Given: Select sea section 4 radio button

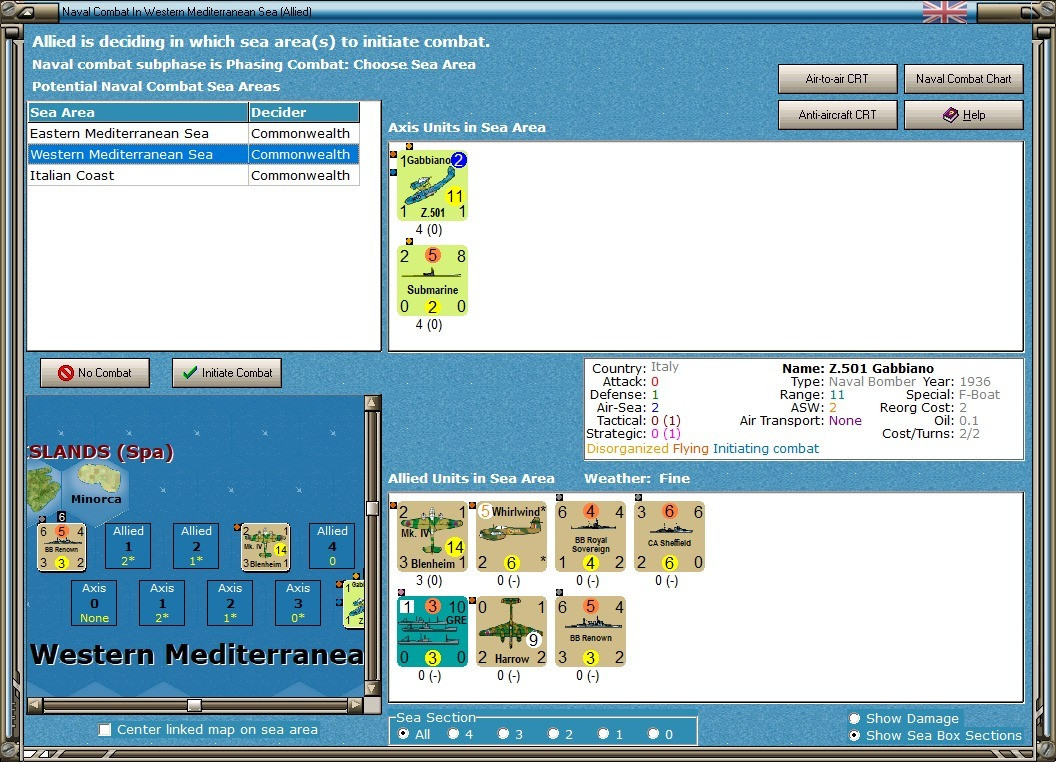Looking at the screenshot, I should (453, 734).
